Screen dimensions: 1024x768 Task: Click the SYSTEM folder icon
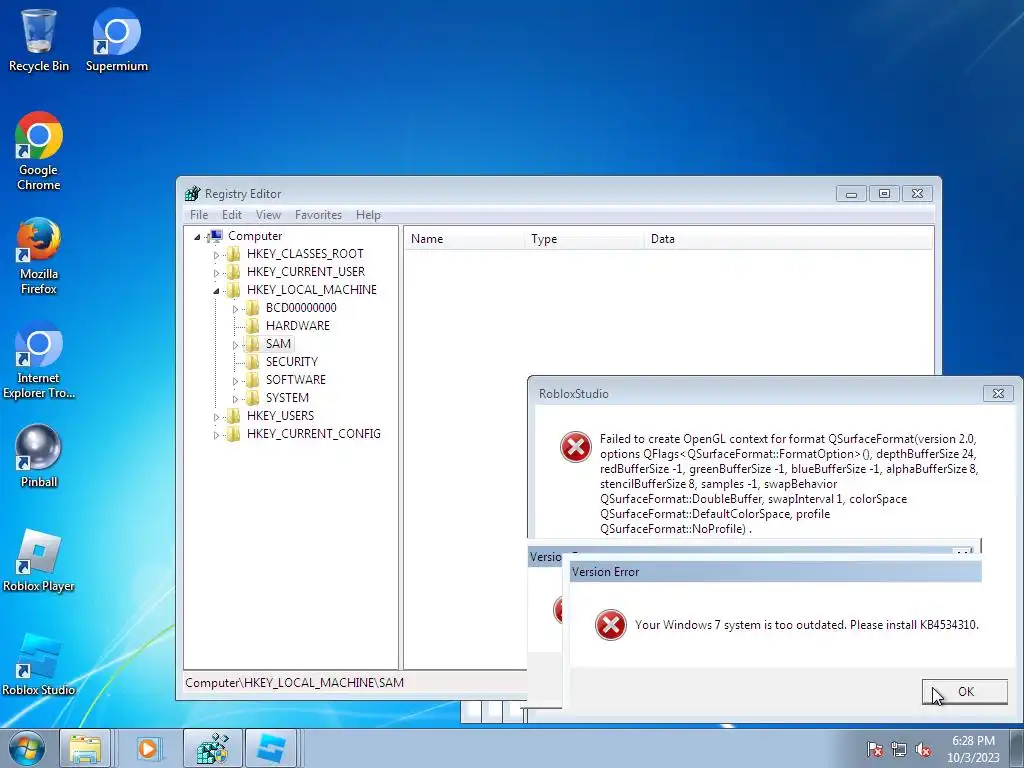click(252, 397)
